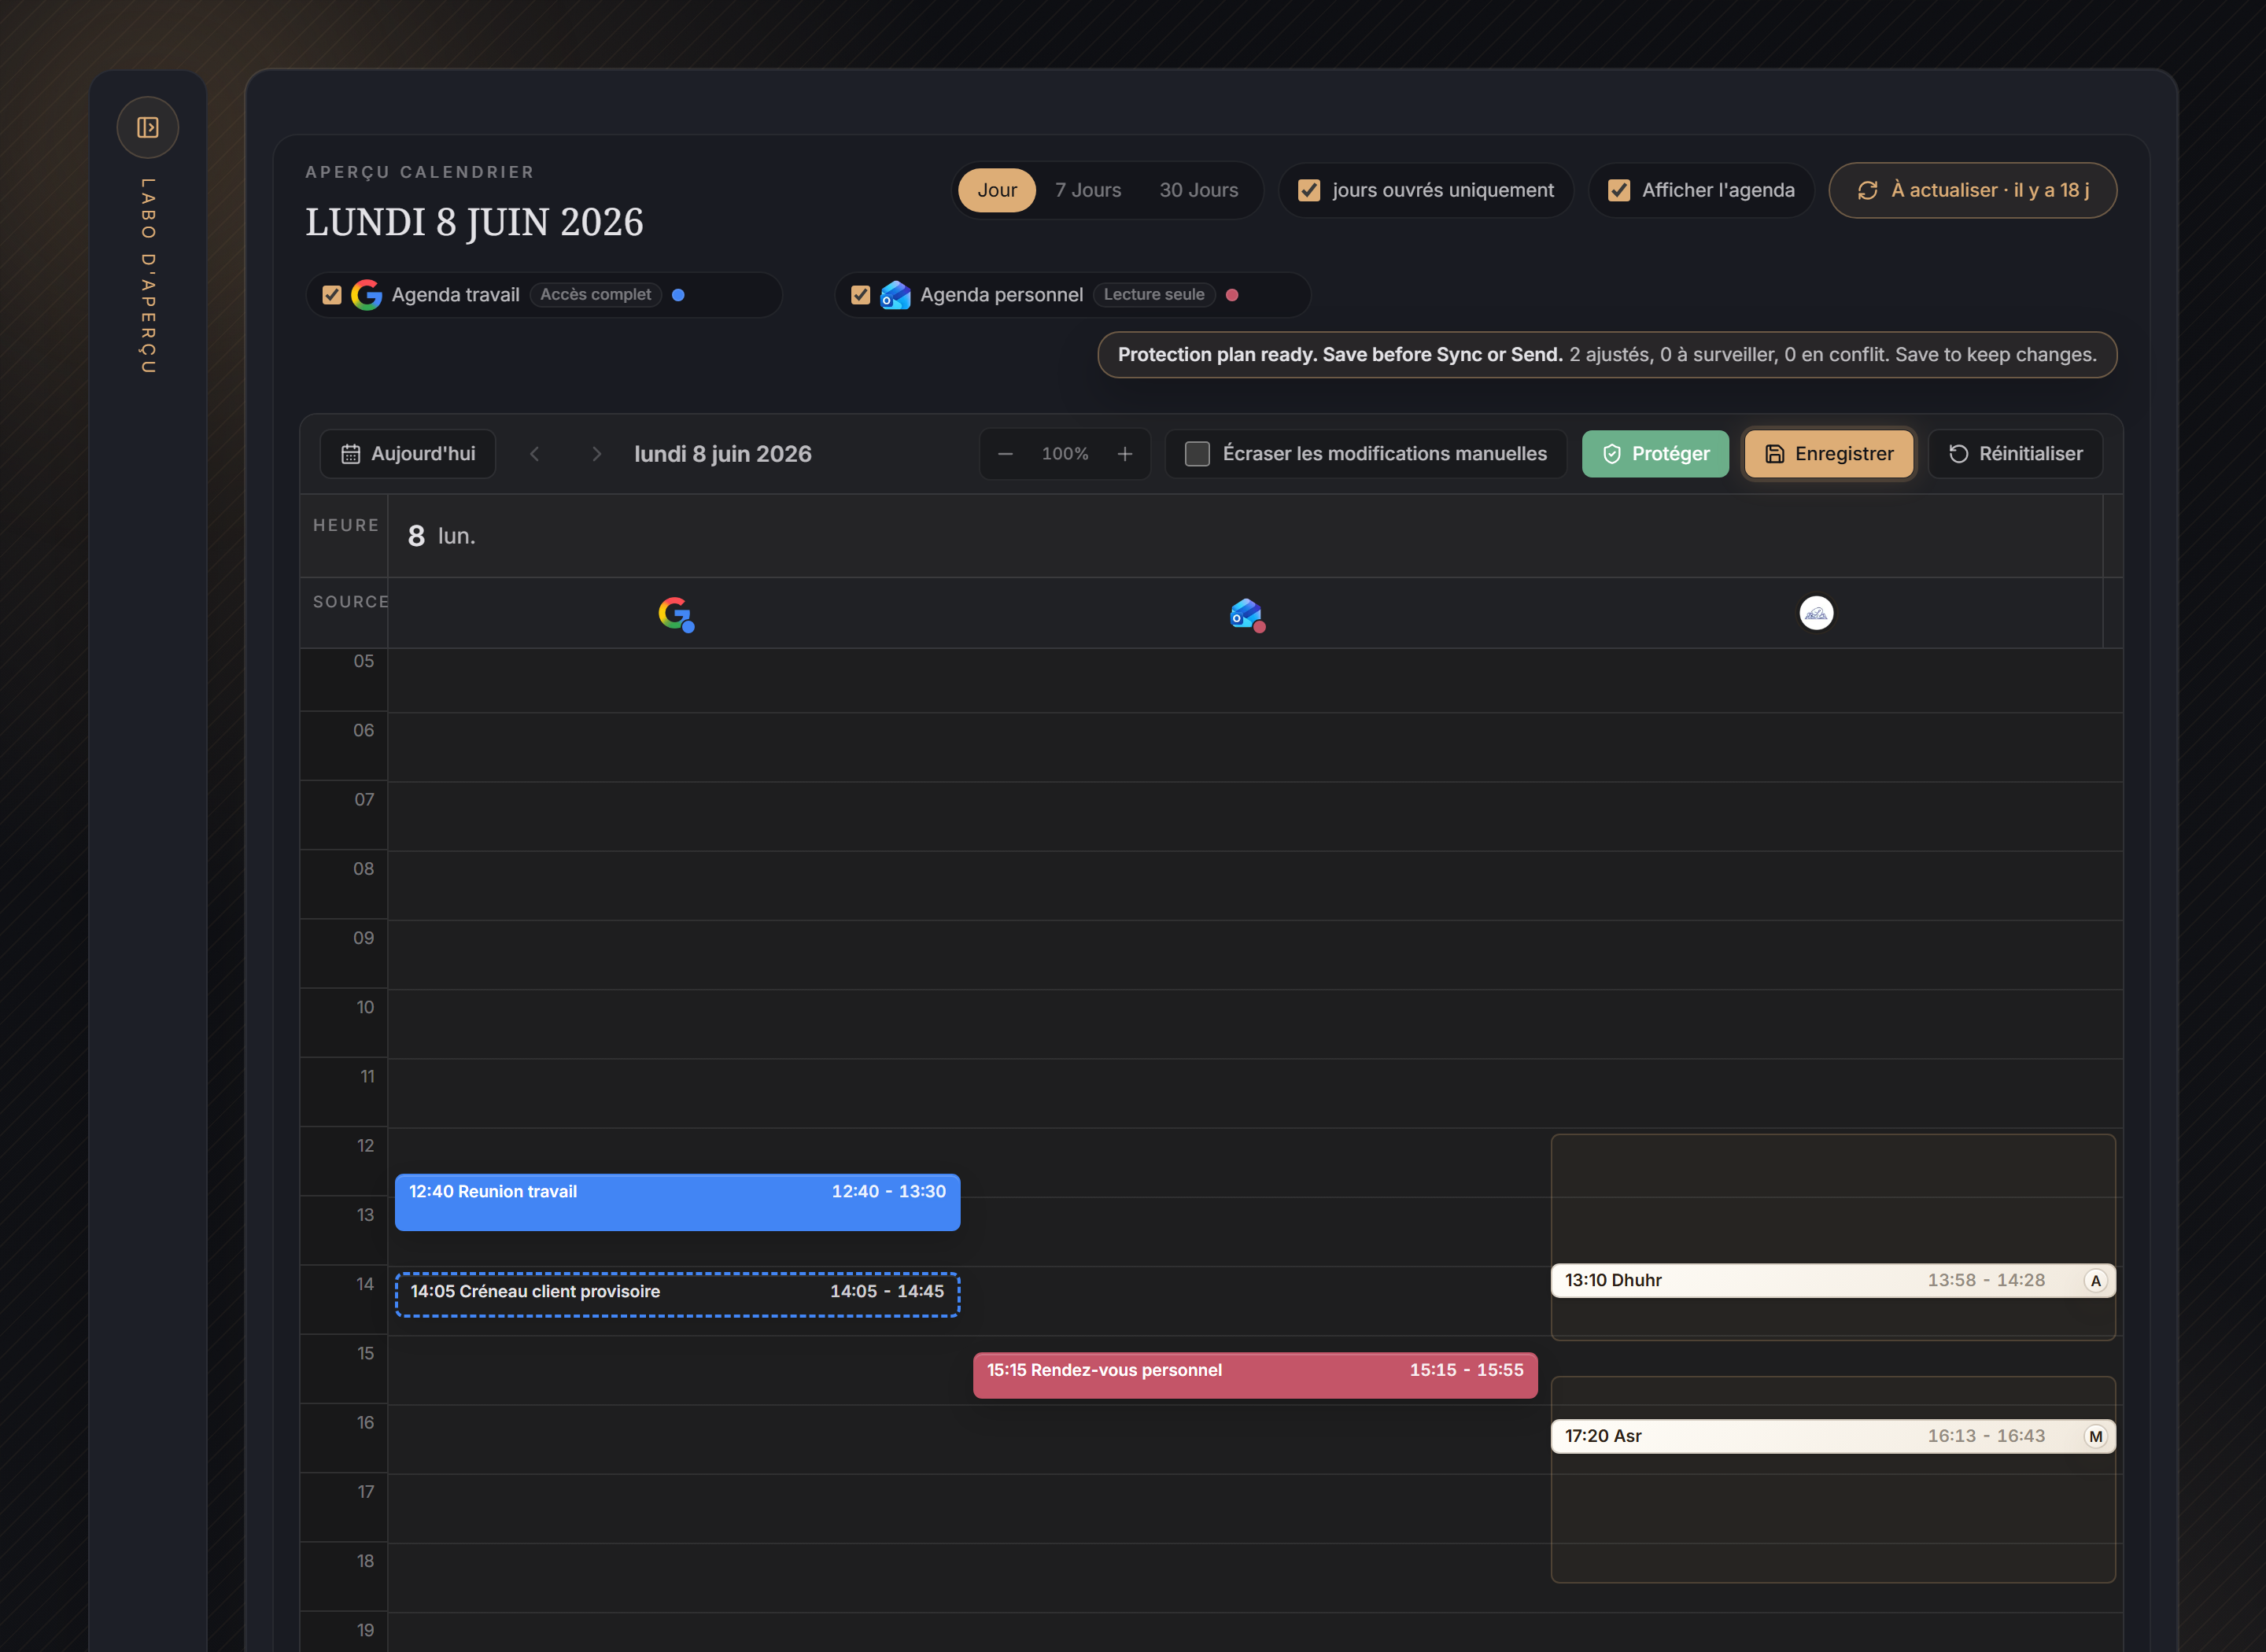
Task: Click red color dot of Agenda personnel
Action: (1232, 295)
